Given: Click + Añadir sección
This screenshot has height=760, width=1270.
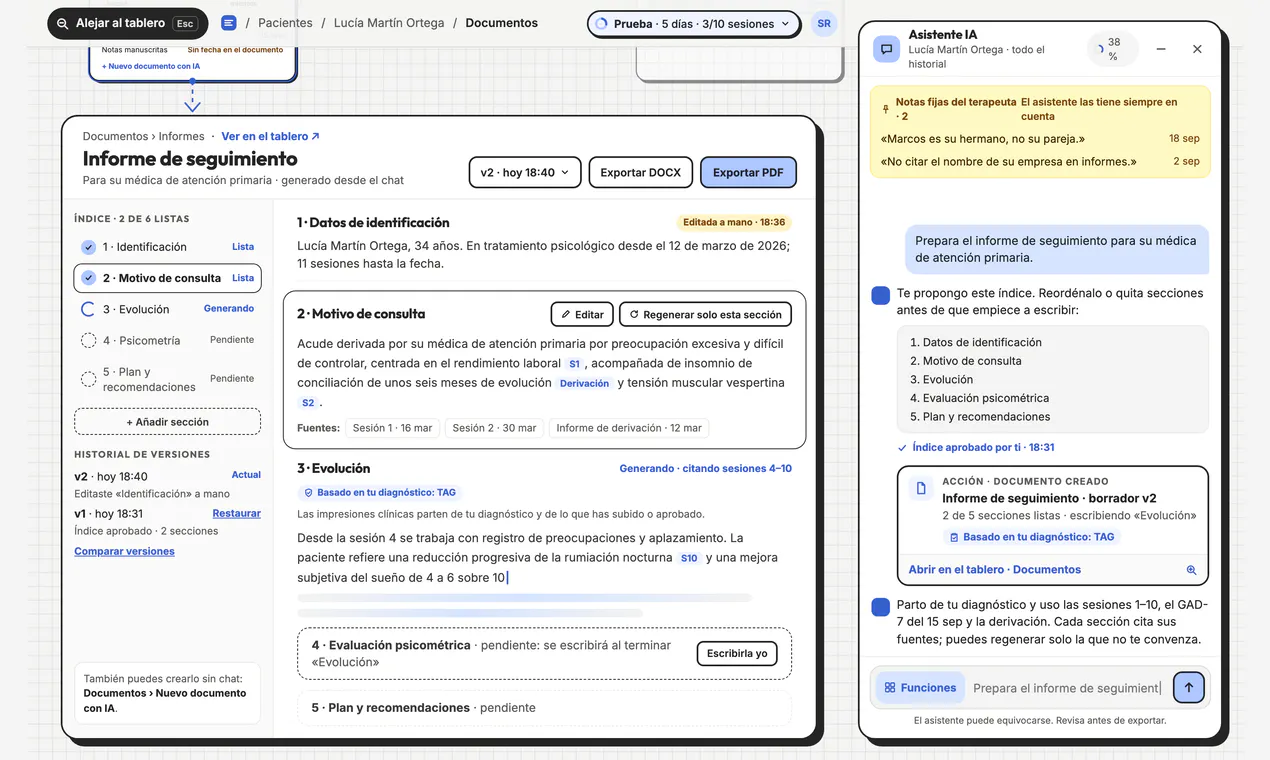Looking at the screenshot, I should (167, 422).
